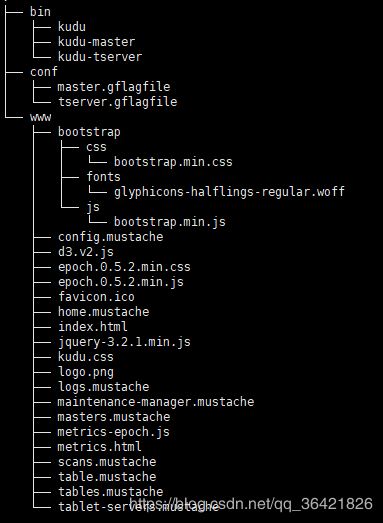Select metrics-epoch.js file name

tap(113, 432)
